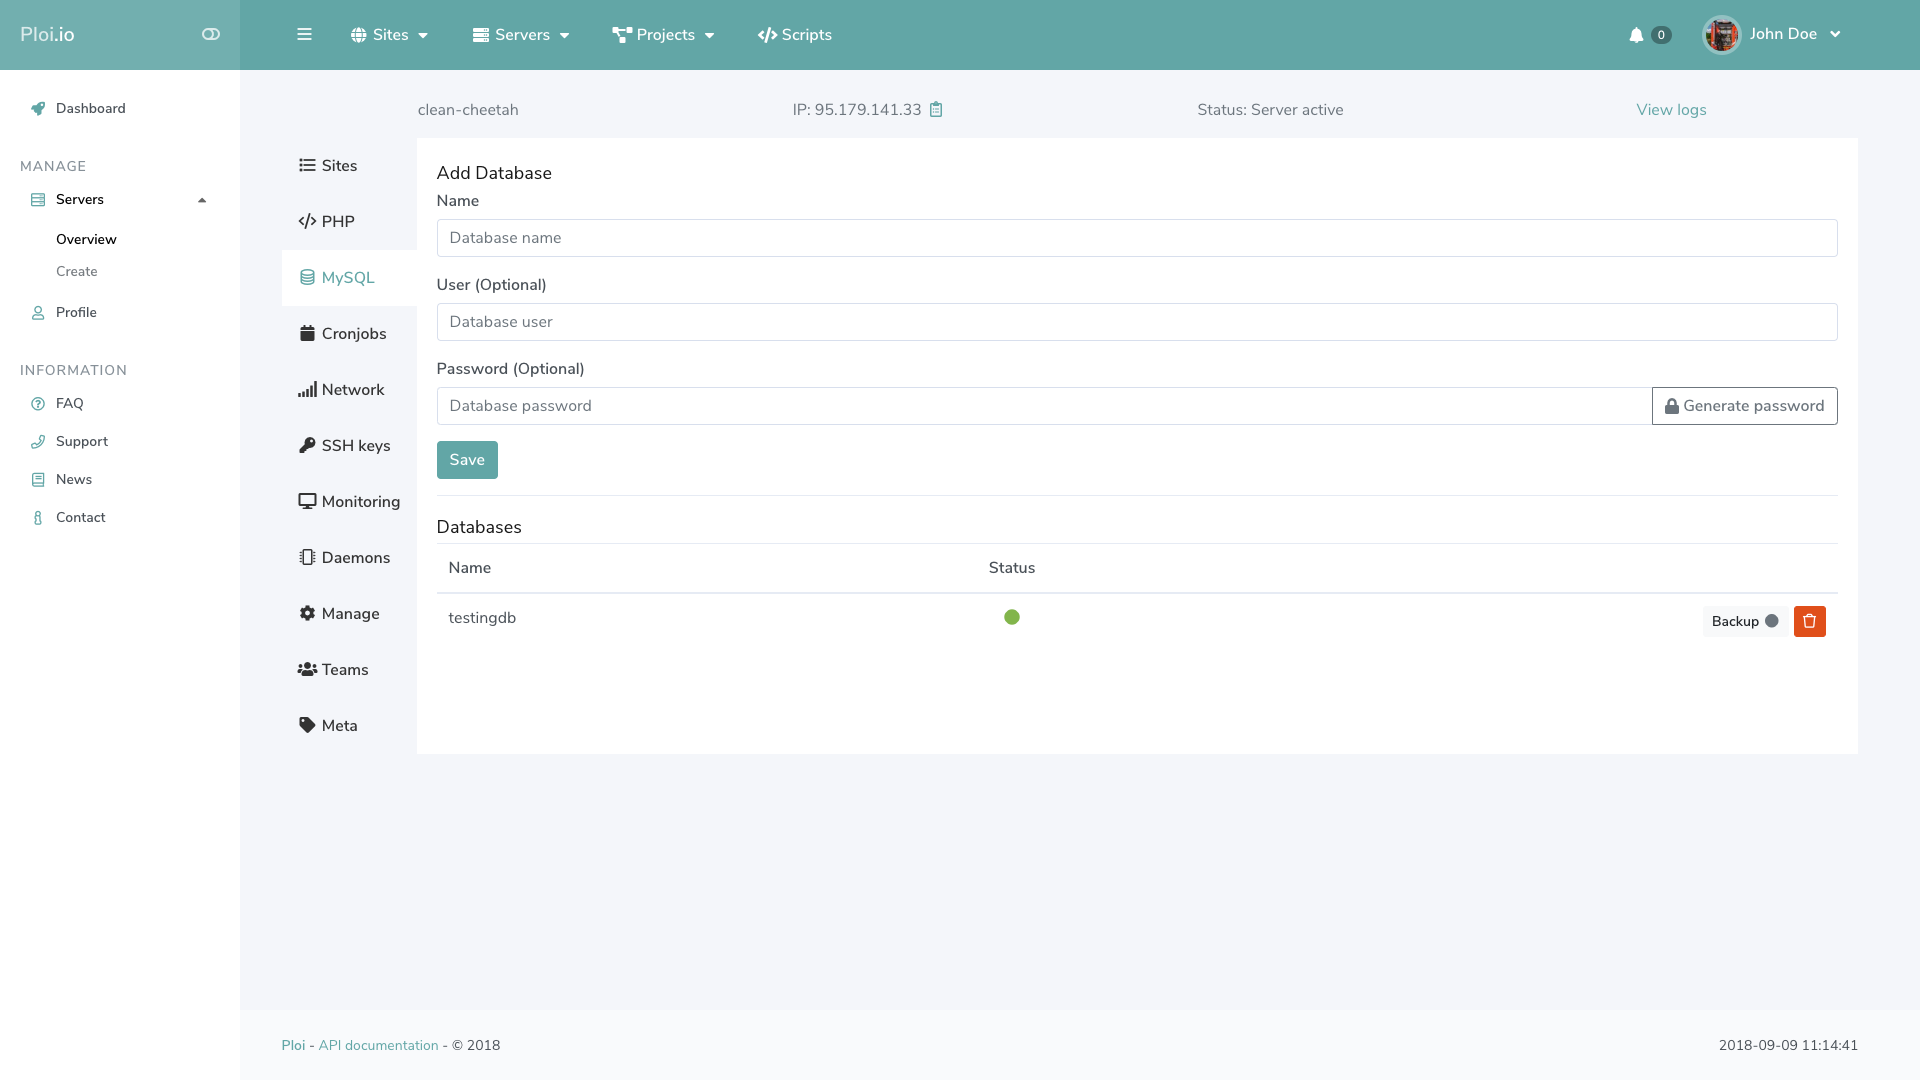Expand the John Doe user dropdown
Image resolution: width=1920 pixels, height=1080 pixels.
tap(1795, 34)
